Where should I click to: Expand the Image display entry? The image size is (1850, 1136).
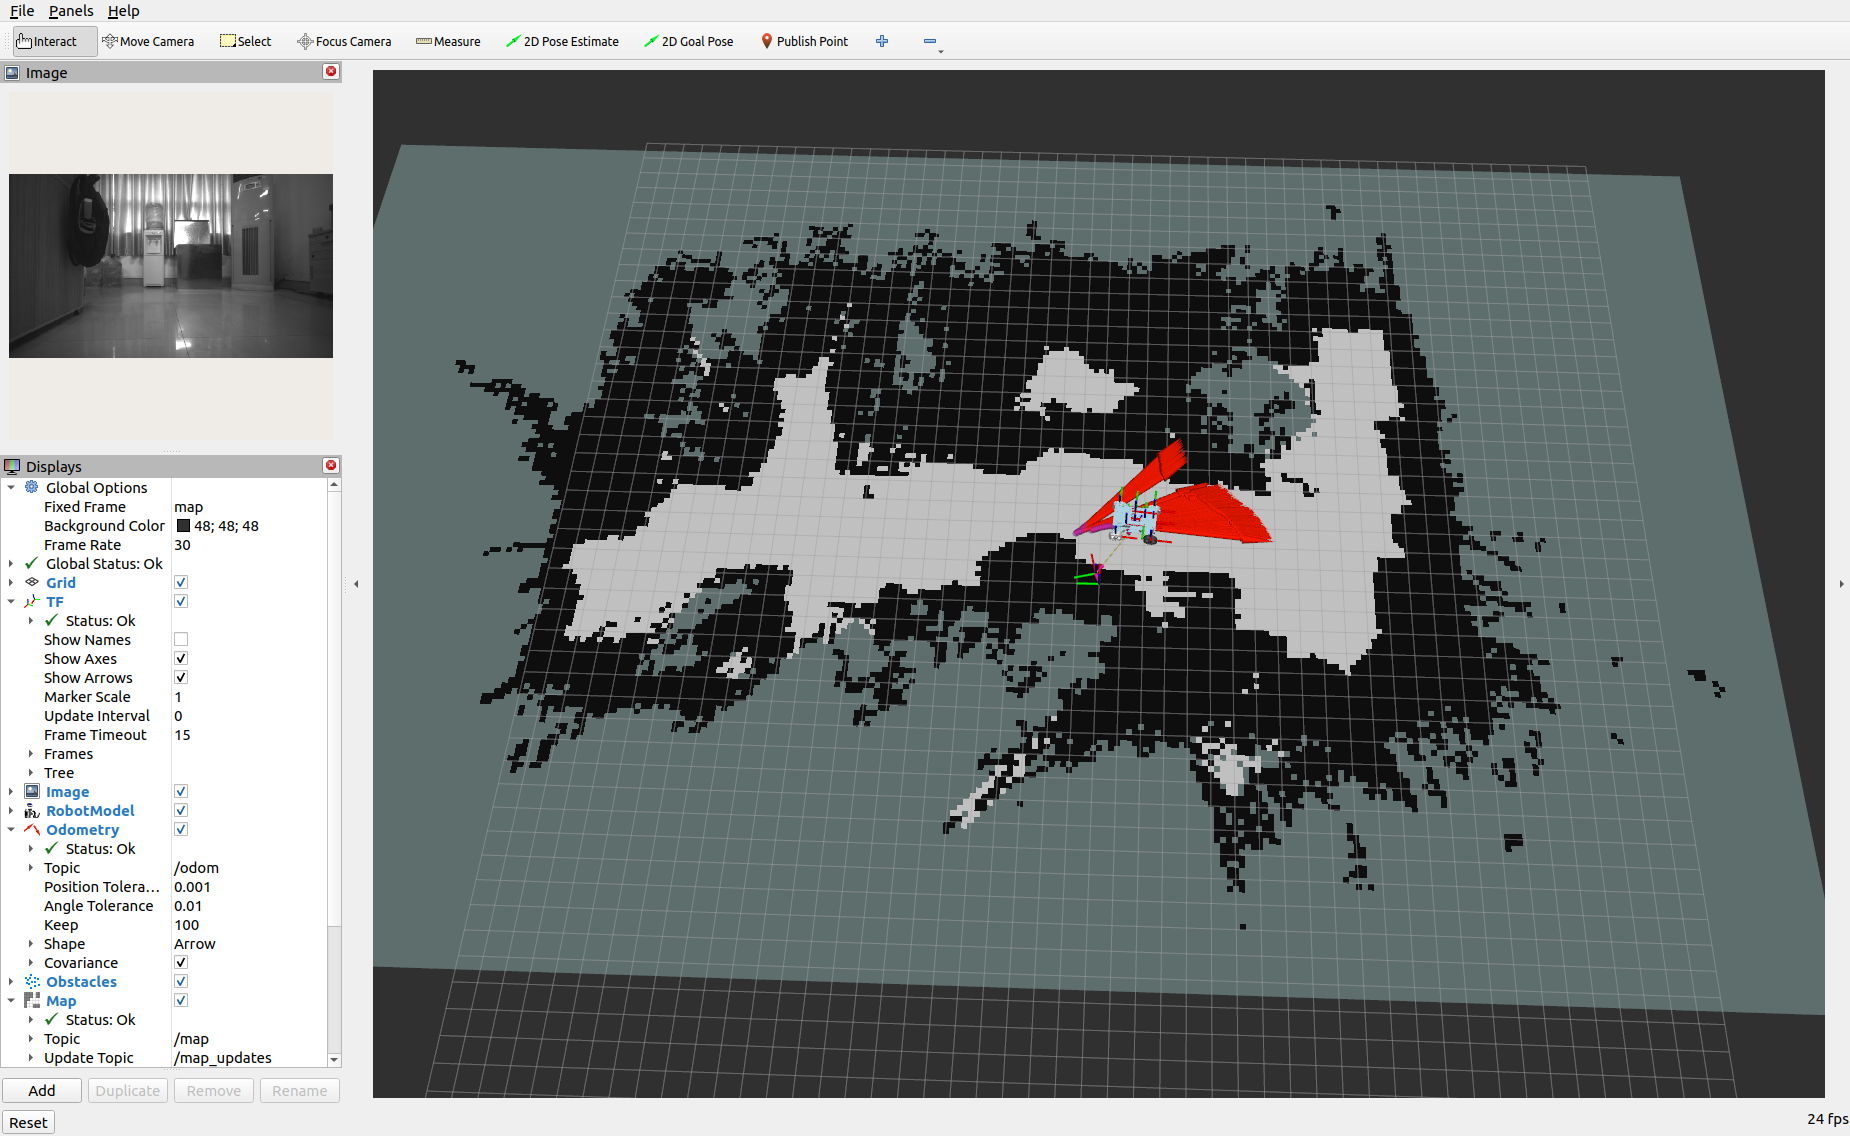pyautogui.click(x=11, y=792)
